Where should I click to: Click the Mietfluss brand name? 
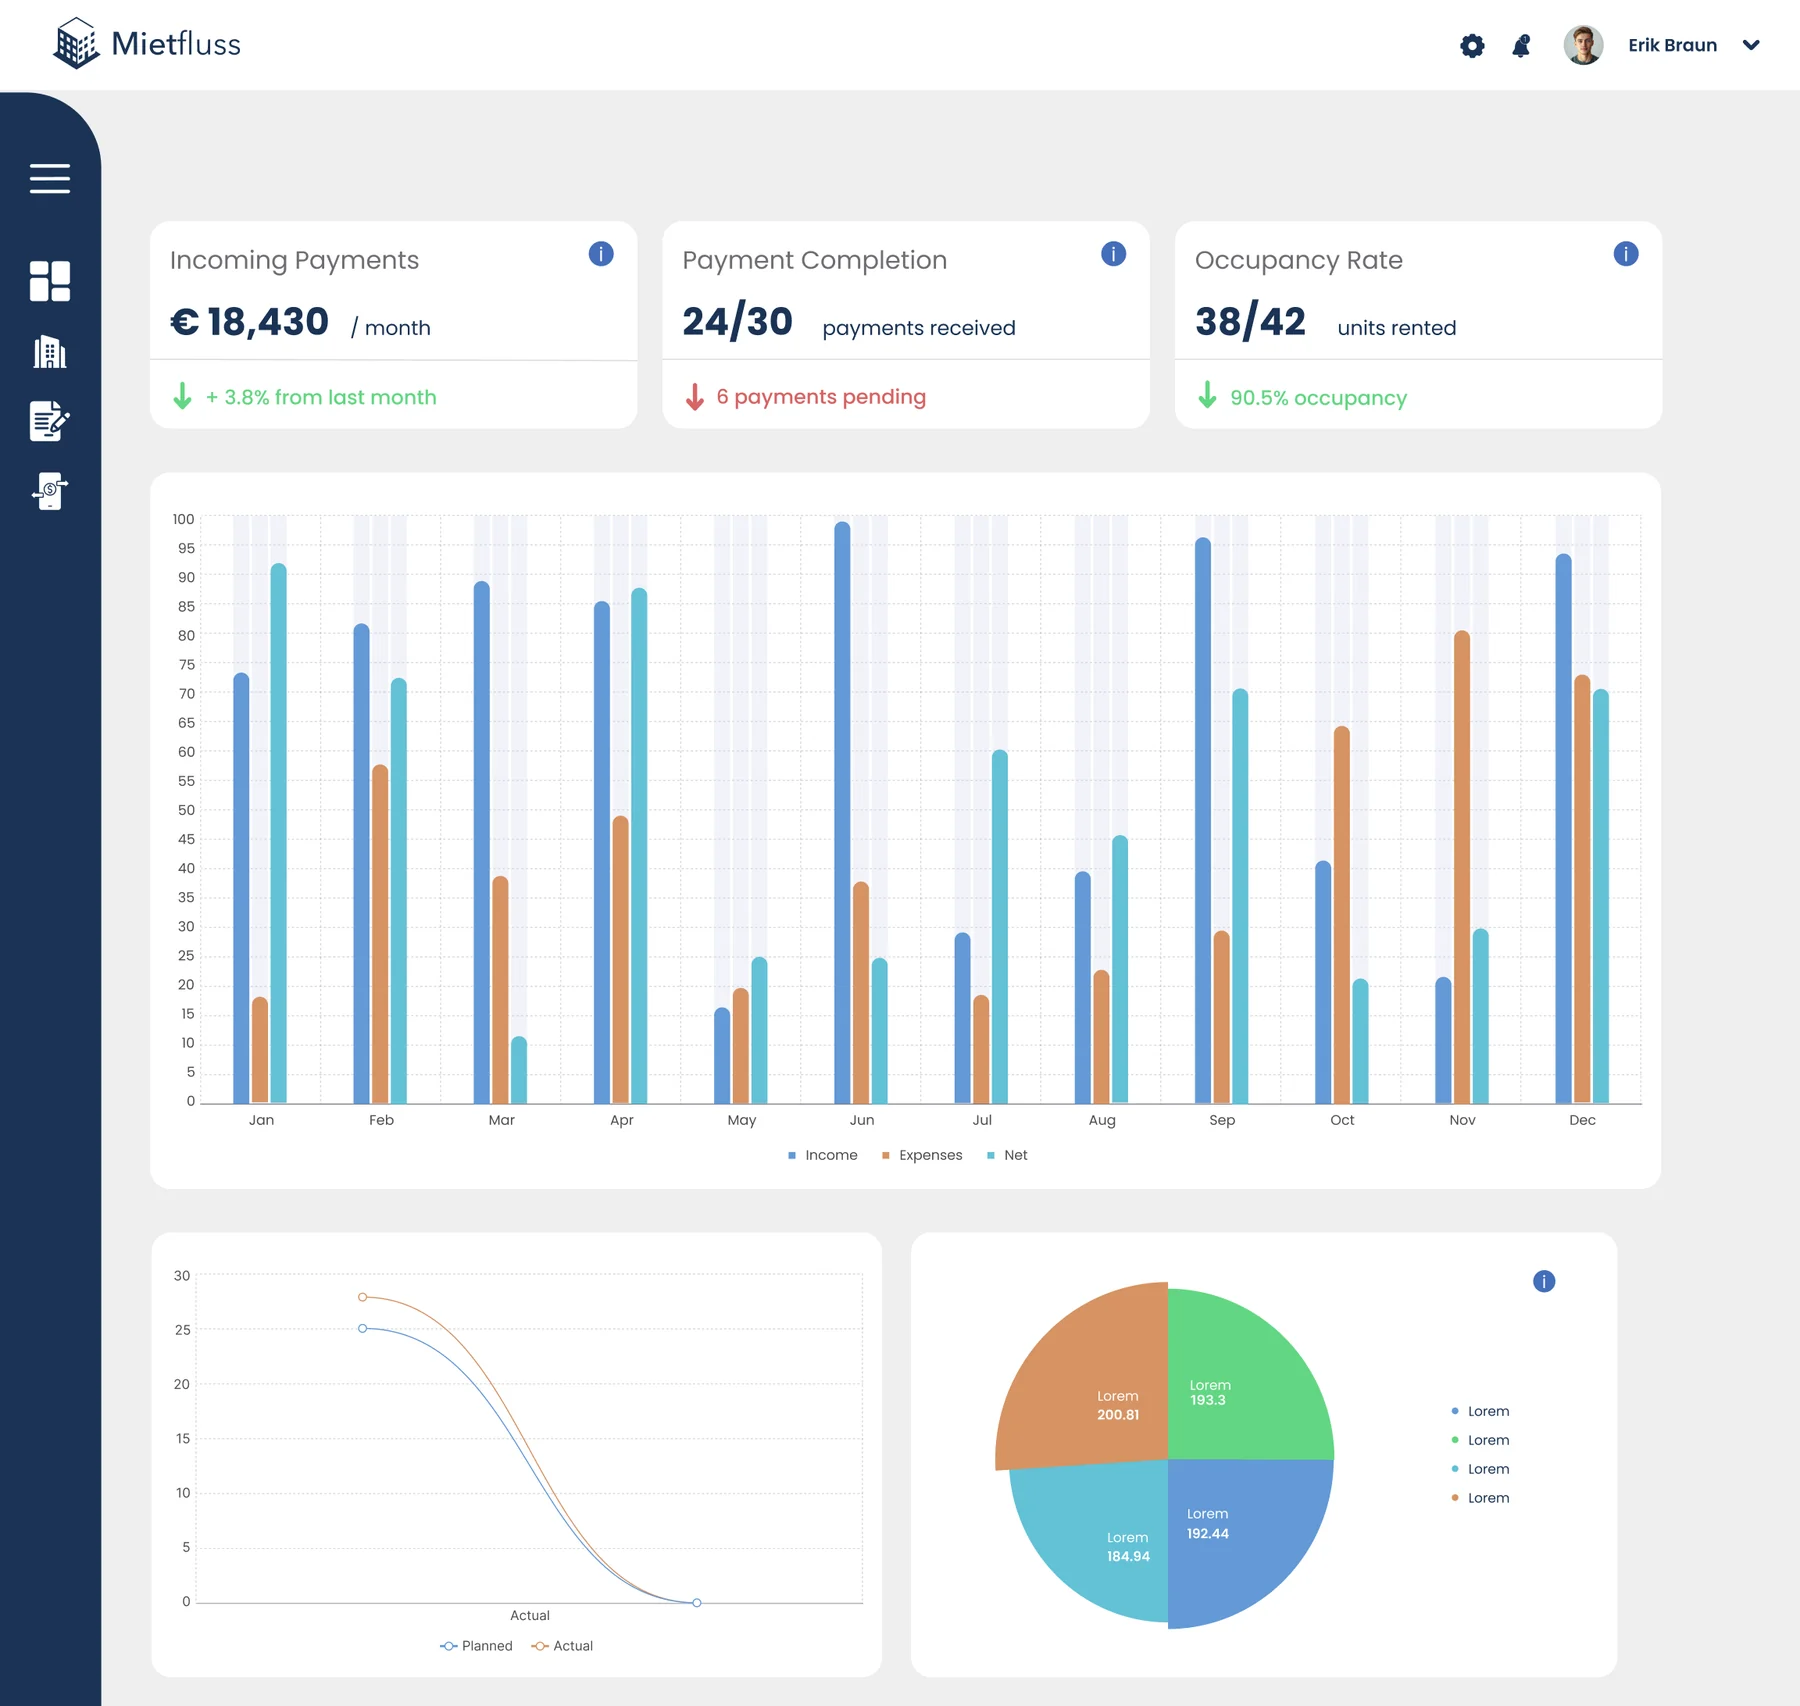pyautogui.click(x=176, y=44)
